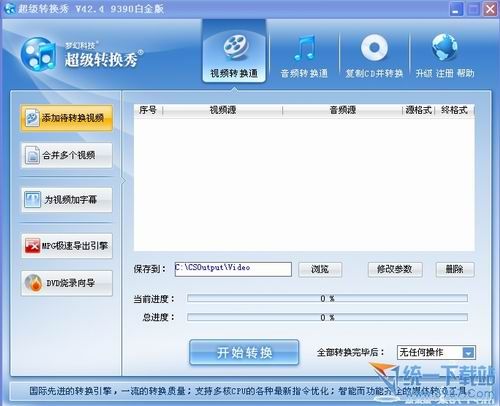Click the 保存到 output path field
This screenshot has width=500, height=406.
(233, 269)
